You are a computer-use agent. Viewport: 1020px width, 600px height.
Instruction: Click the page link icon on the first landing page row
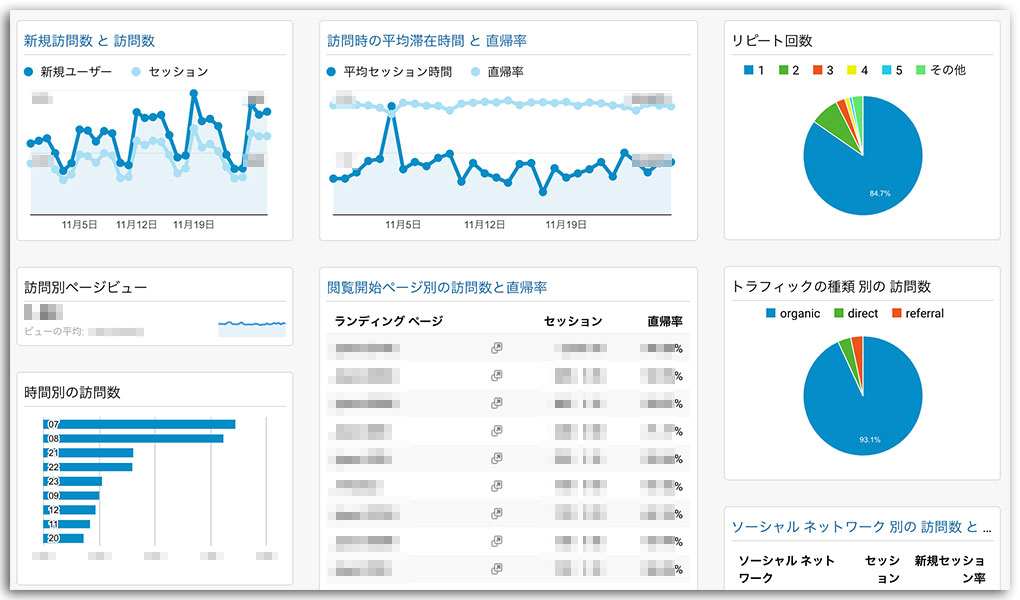pyautogui.click(x=497, y=347)
